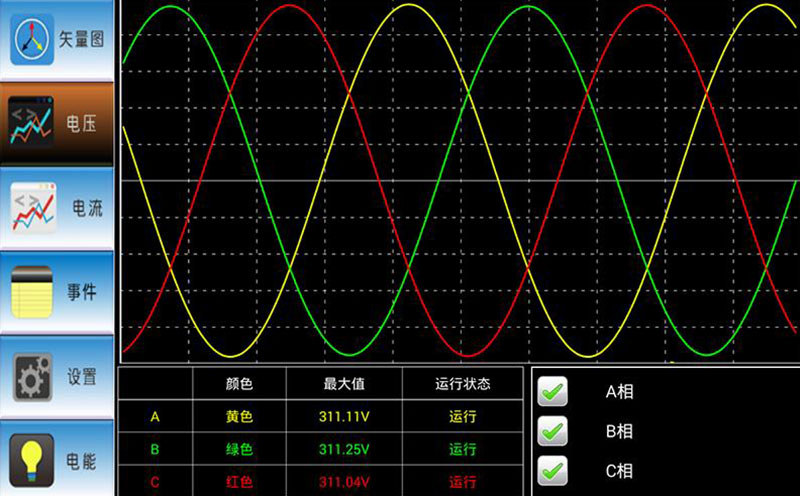Open the yellow notepad events icon
The width and height of the screenshot is (800, 496).
click(x=32, y=292)
